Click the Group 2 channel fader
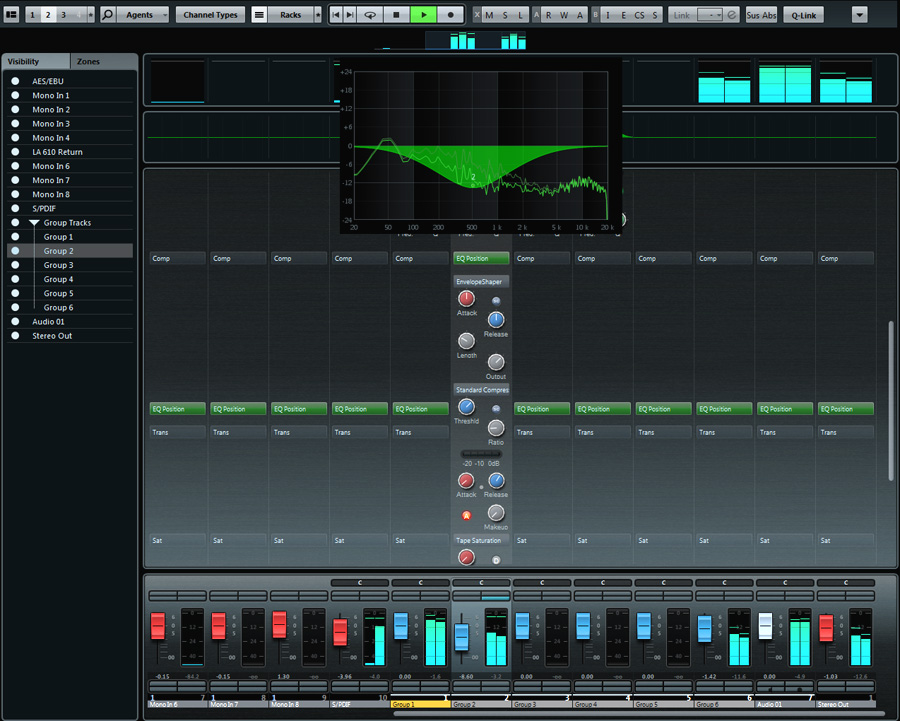This screenshot has width=900, height=721. pos(461,637)
